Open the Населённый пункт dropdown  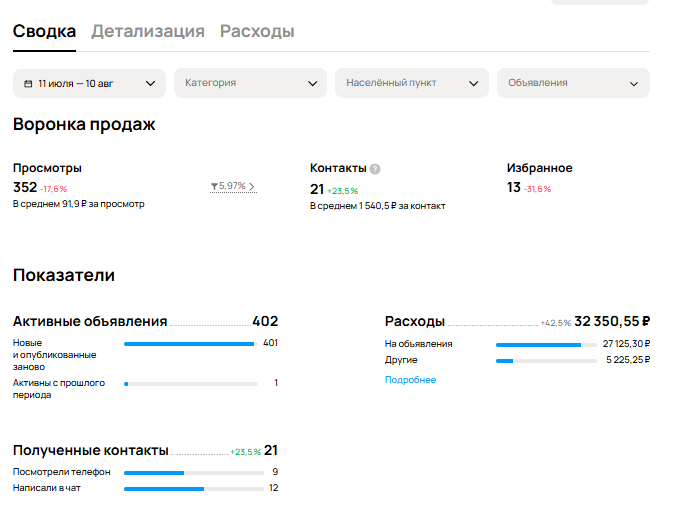tap(411, 83)
